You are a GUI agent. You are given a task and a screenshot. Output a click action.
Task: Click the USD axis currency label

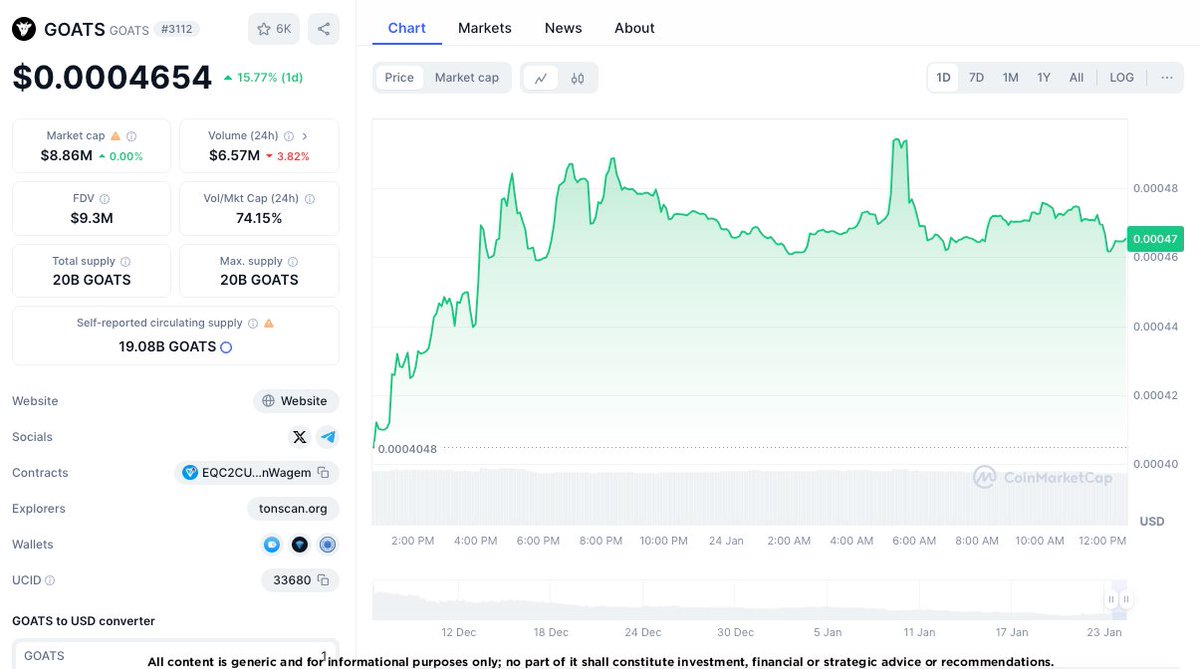pos(1152,521)
